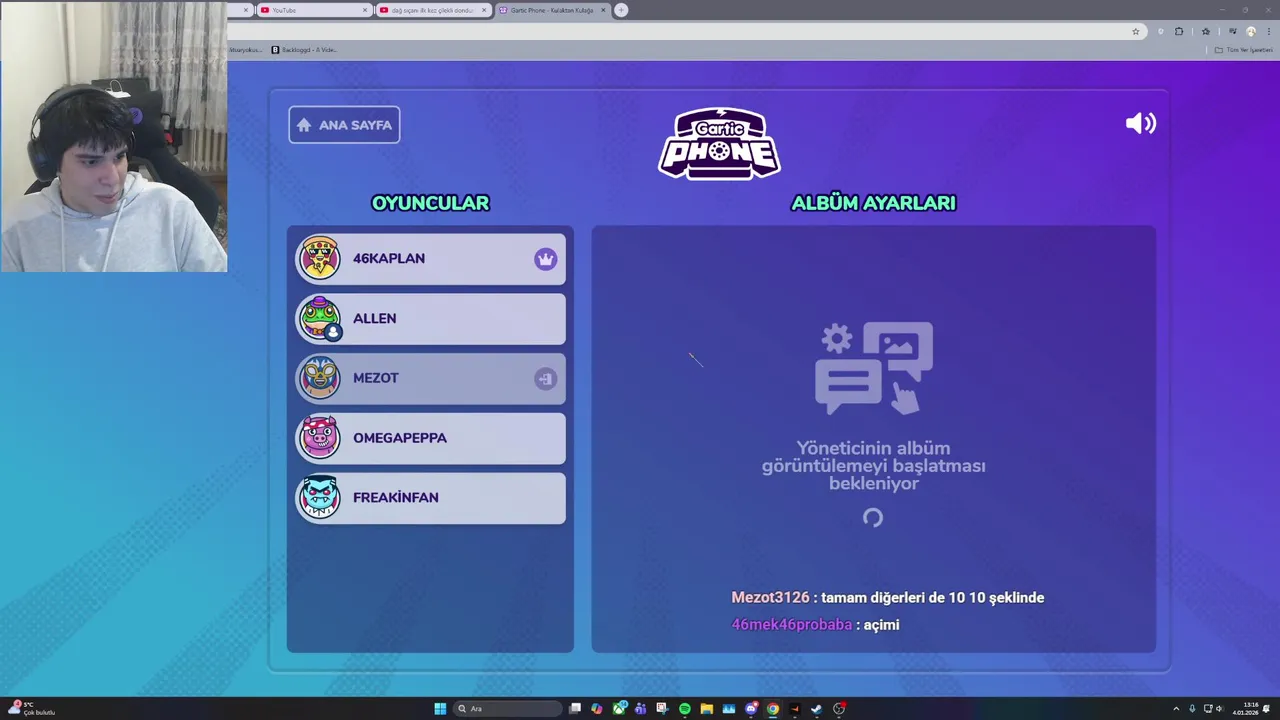Open the 'Tüm Yer İşaretleri' bookmarks folder
This screenshot has width=1280, height=720.
click(1243, 50)
